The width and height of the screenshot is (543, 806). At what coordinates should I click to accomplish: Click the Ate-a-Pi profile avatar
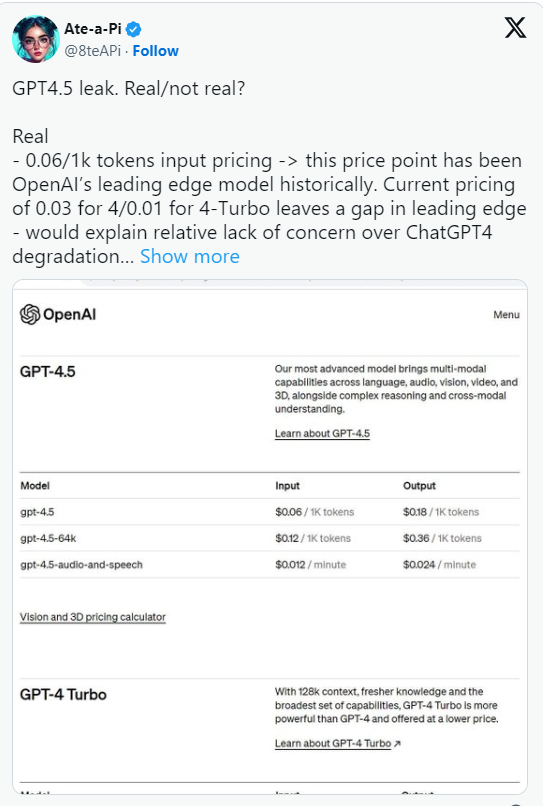[x=36, y=39]
